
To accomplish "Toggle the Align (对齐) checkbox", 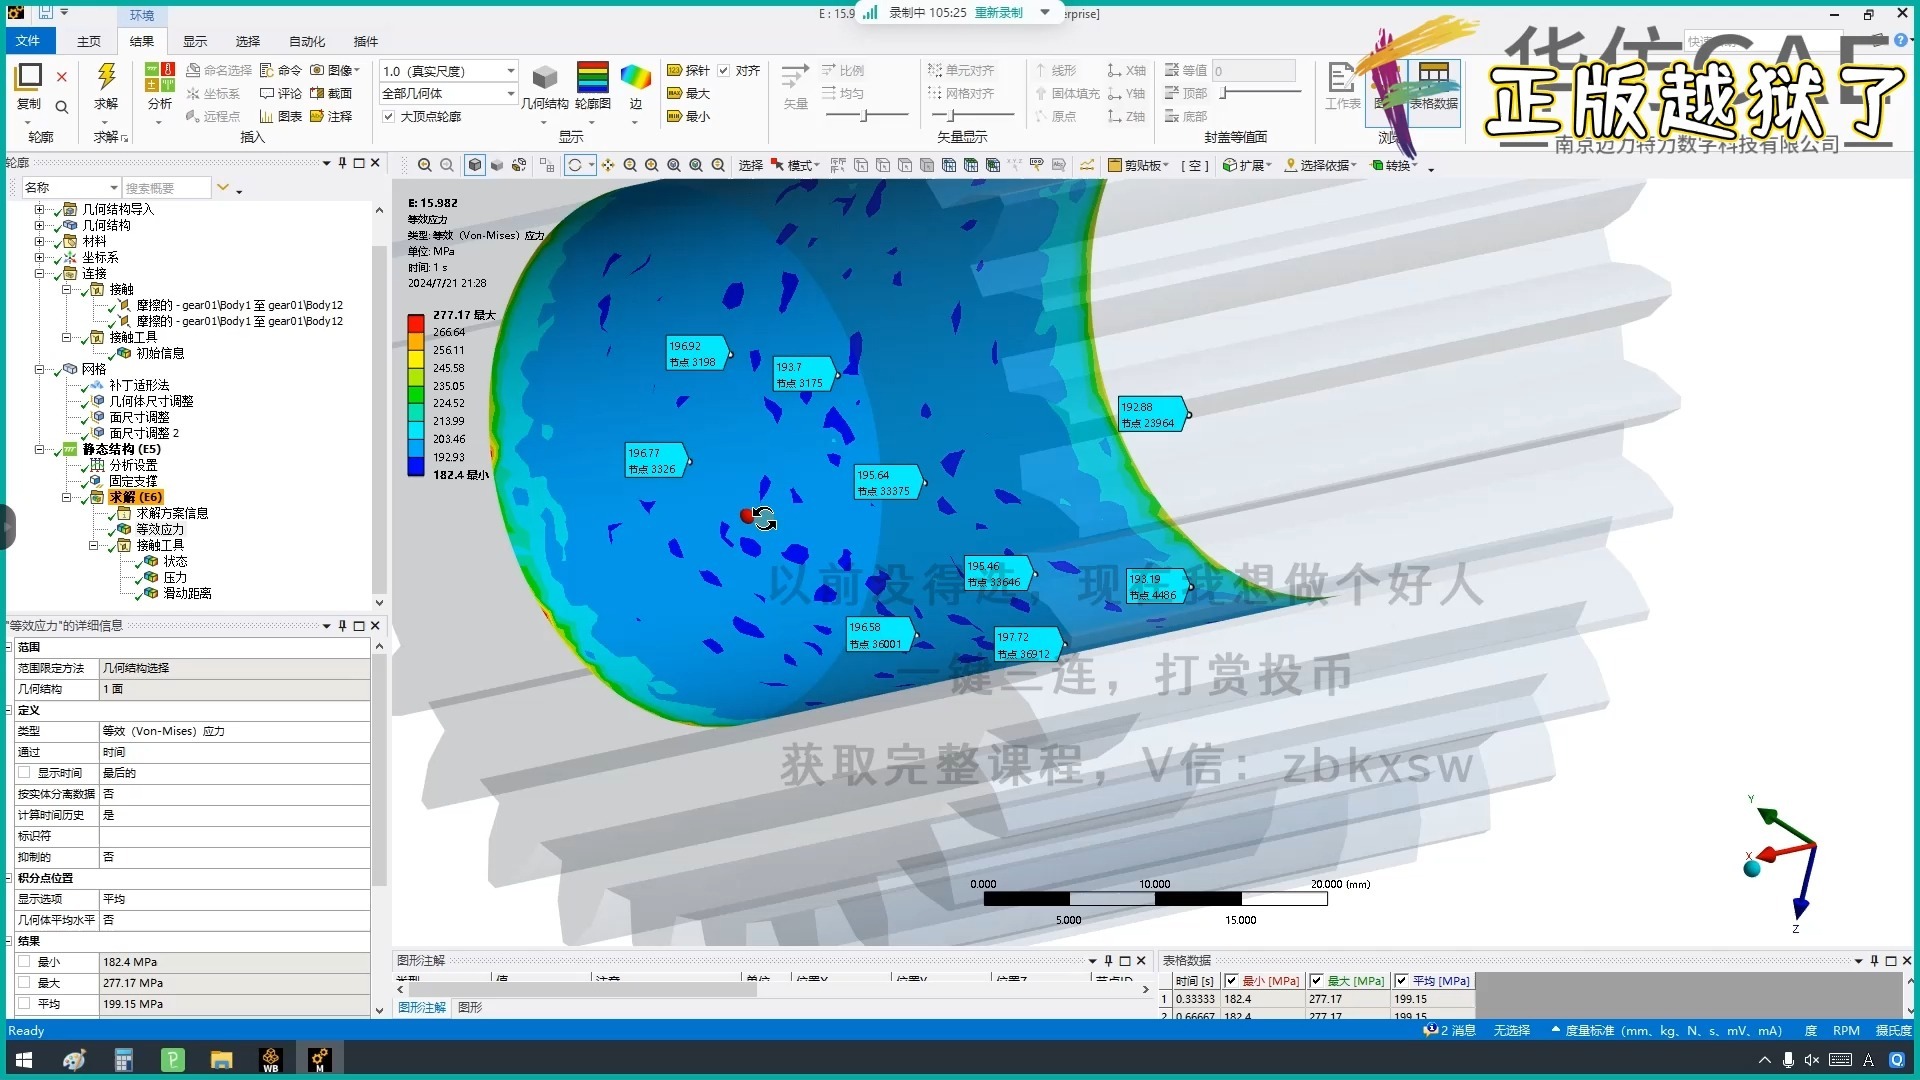I will (x=724, y=70).
